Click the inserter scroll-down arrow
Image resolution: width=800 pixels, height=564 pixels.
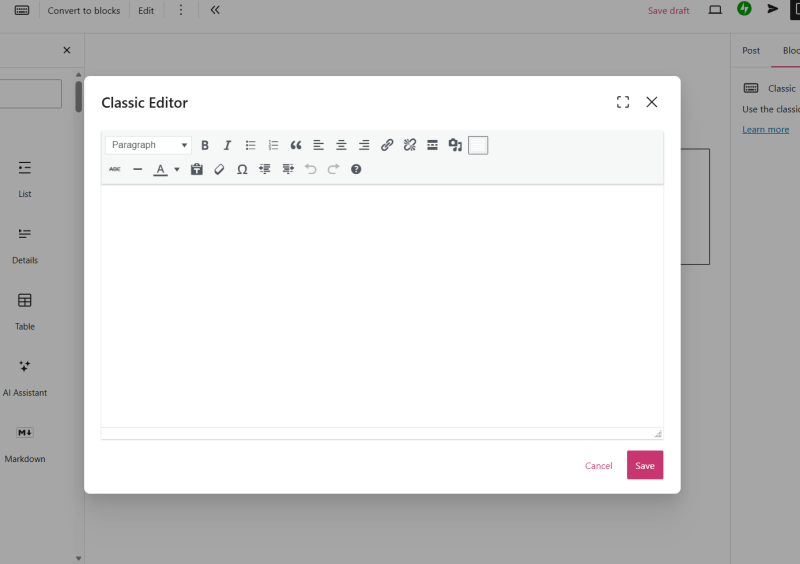point(79,558)
